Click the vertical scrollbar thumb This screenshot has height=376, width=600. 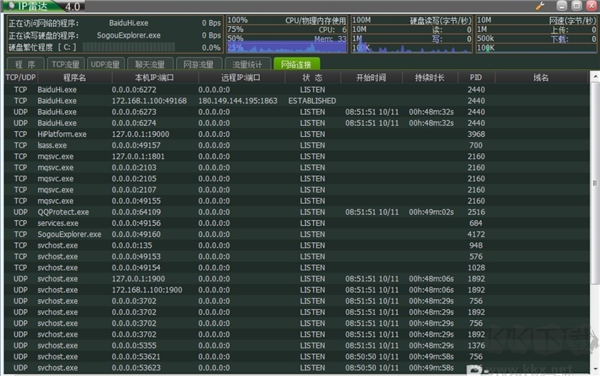[x=595, y=184]
